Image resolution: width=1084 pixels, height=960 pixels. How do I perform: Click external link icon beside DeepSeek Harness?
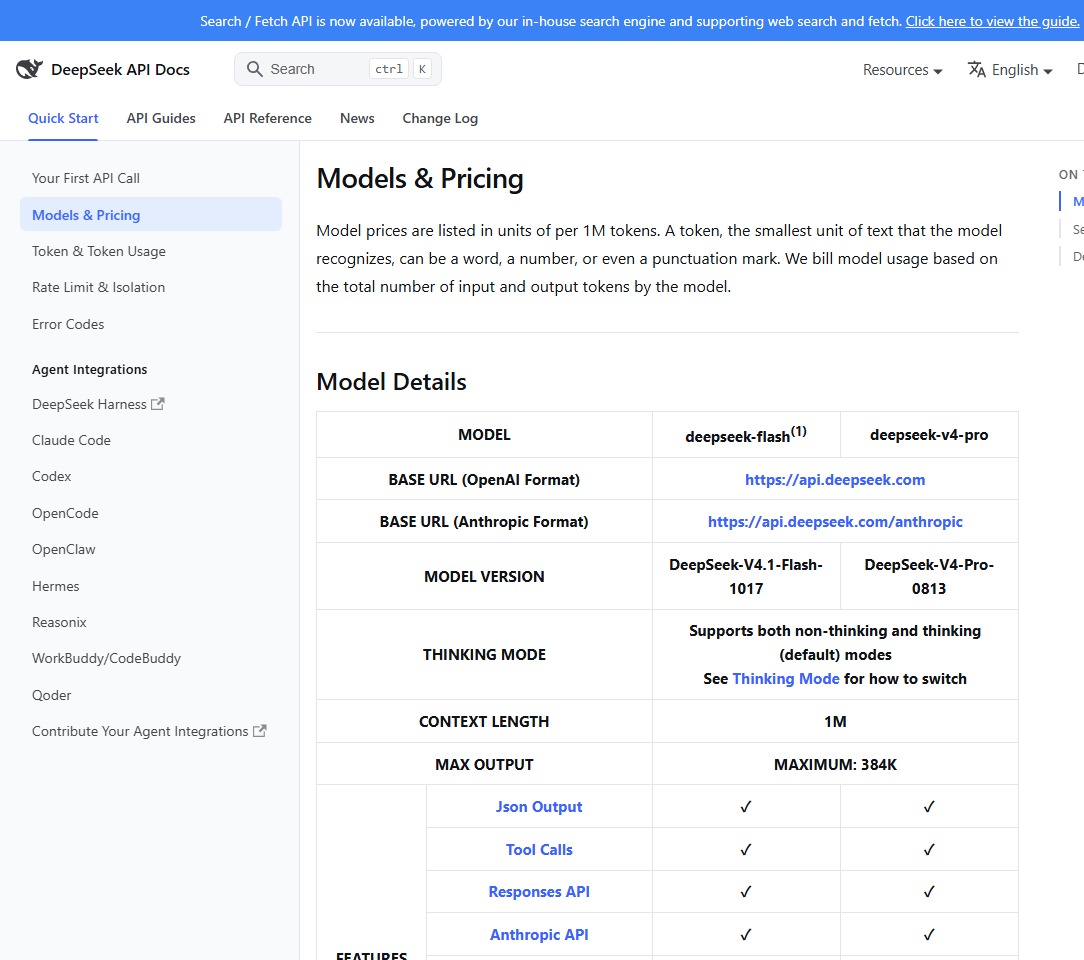[x=158, y=404]
